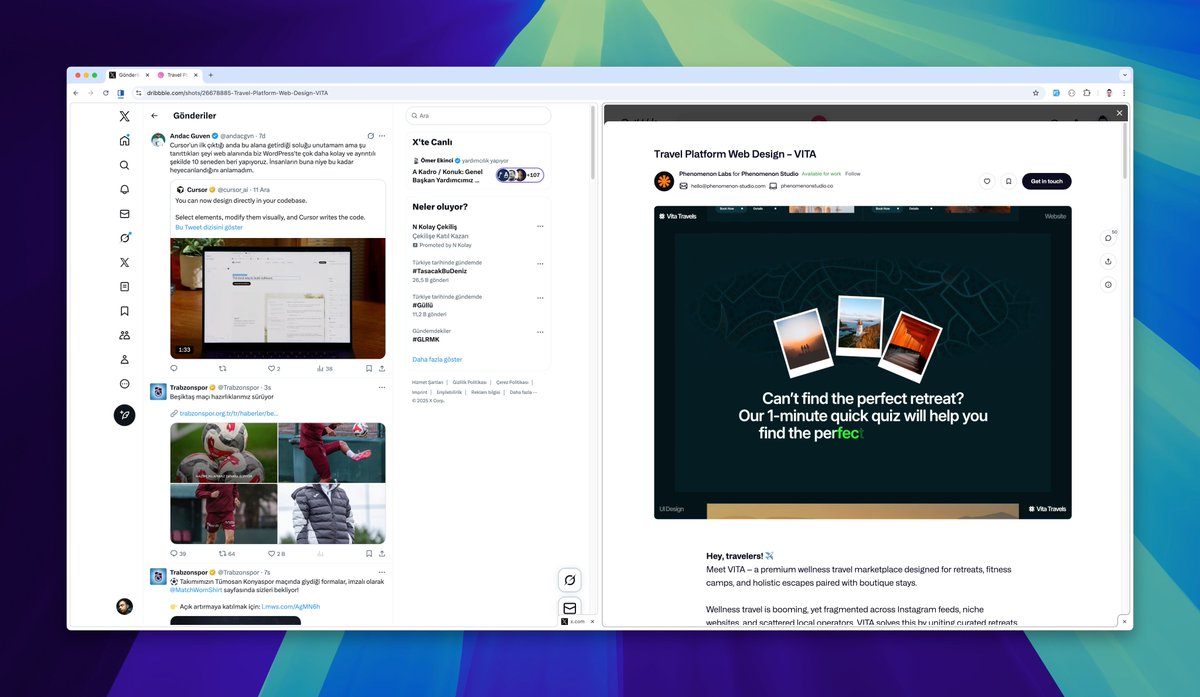This screenshot has height=697, width=1200.
Task: Share the Dribbble shot
Action: point(1108,261)
